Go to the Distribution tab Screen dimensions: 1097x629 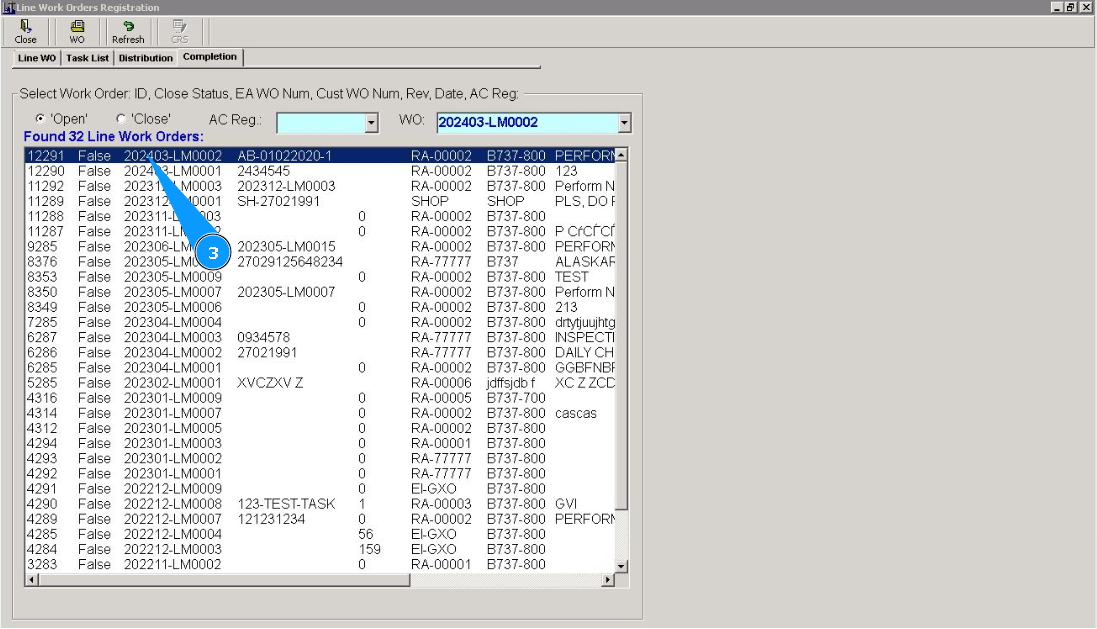click(146, 58)
